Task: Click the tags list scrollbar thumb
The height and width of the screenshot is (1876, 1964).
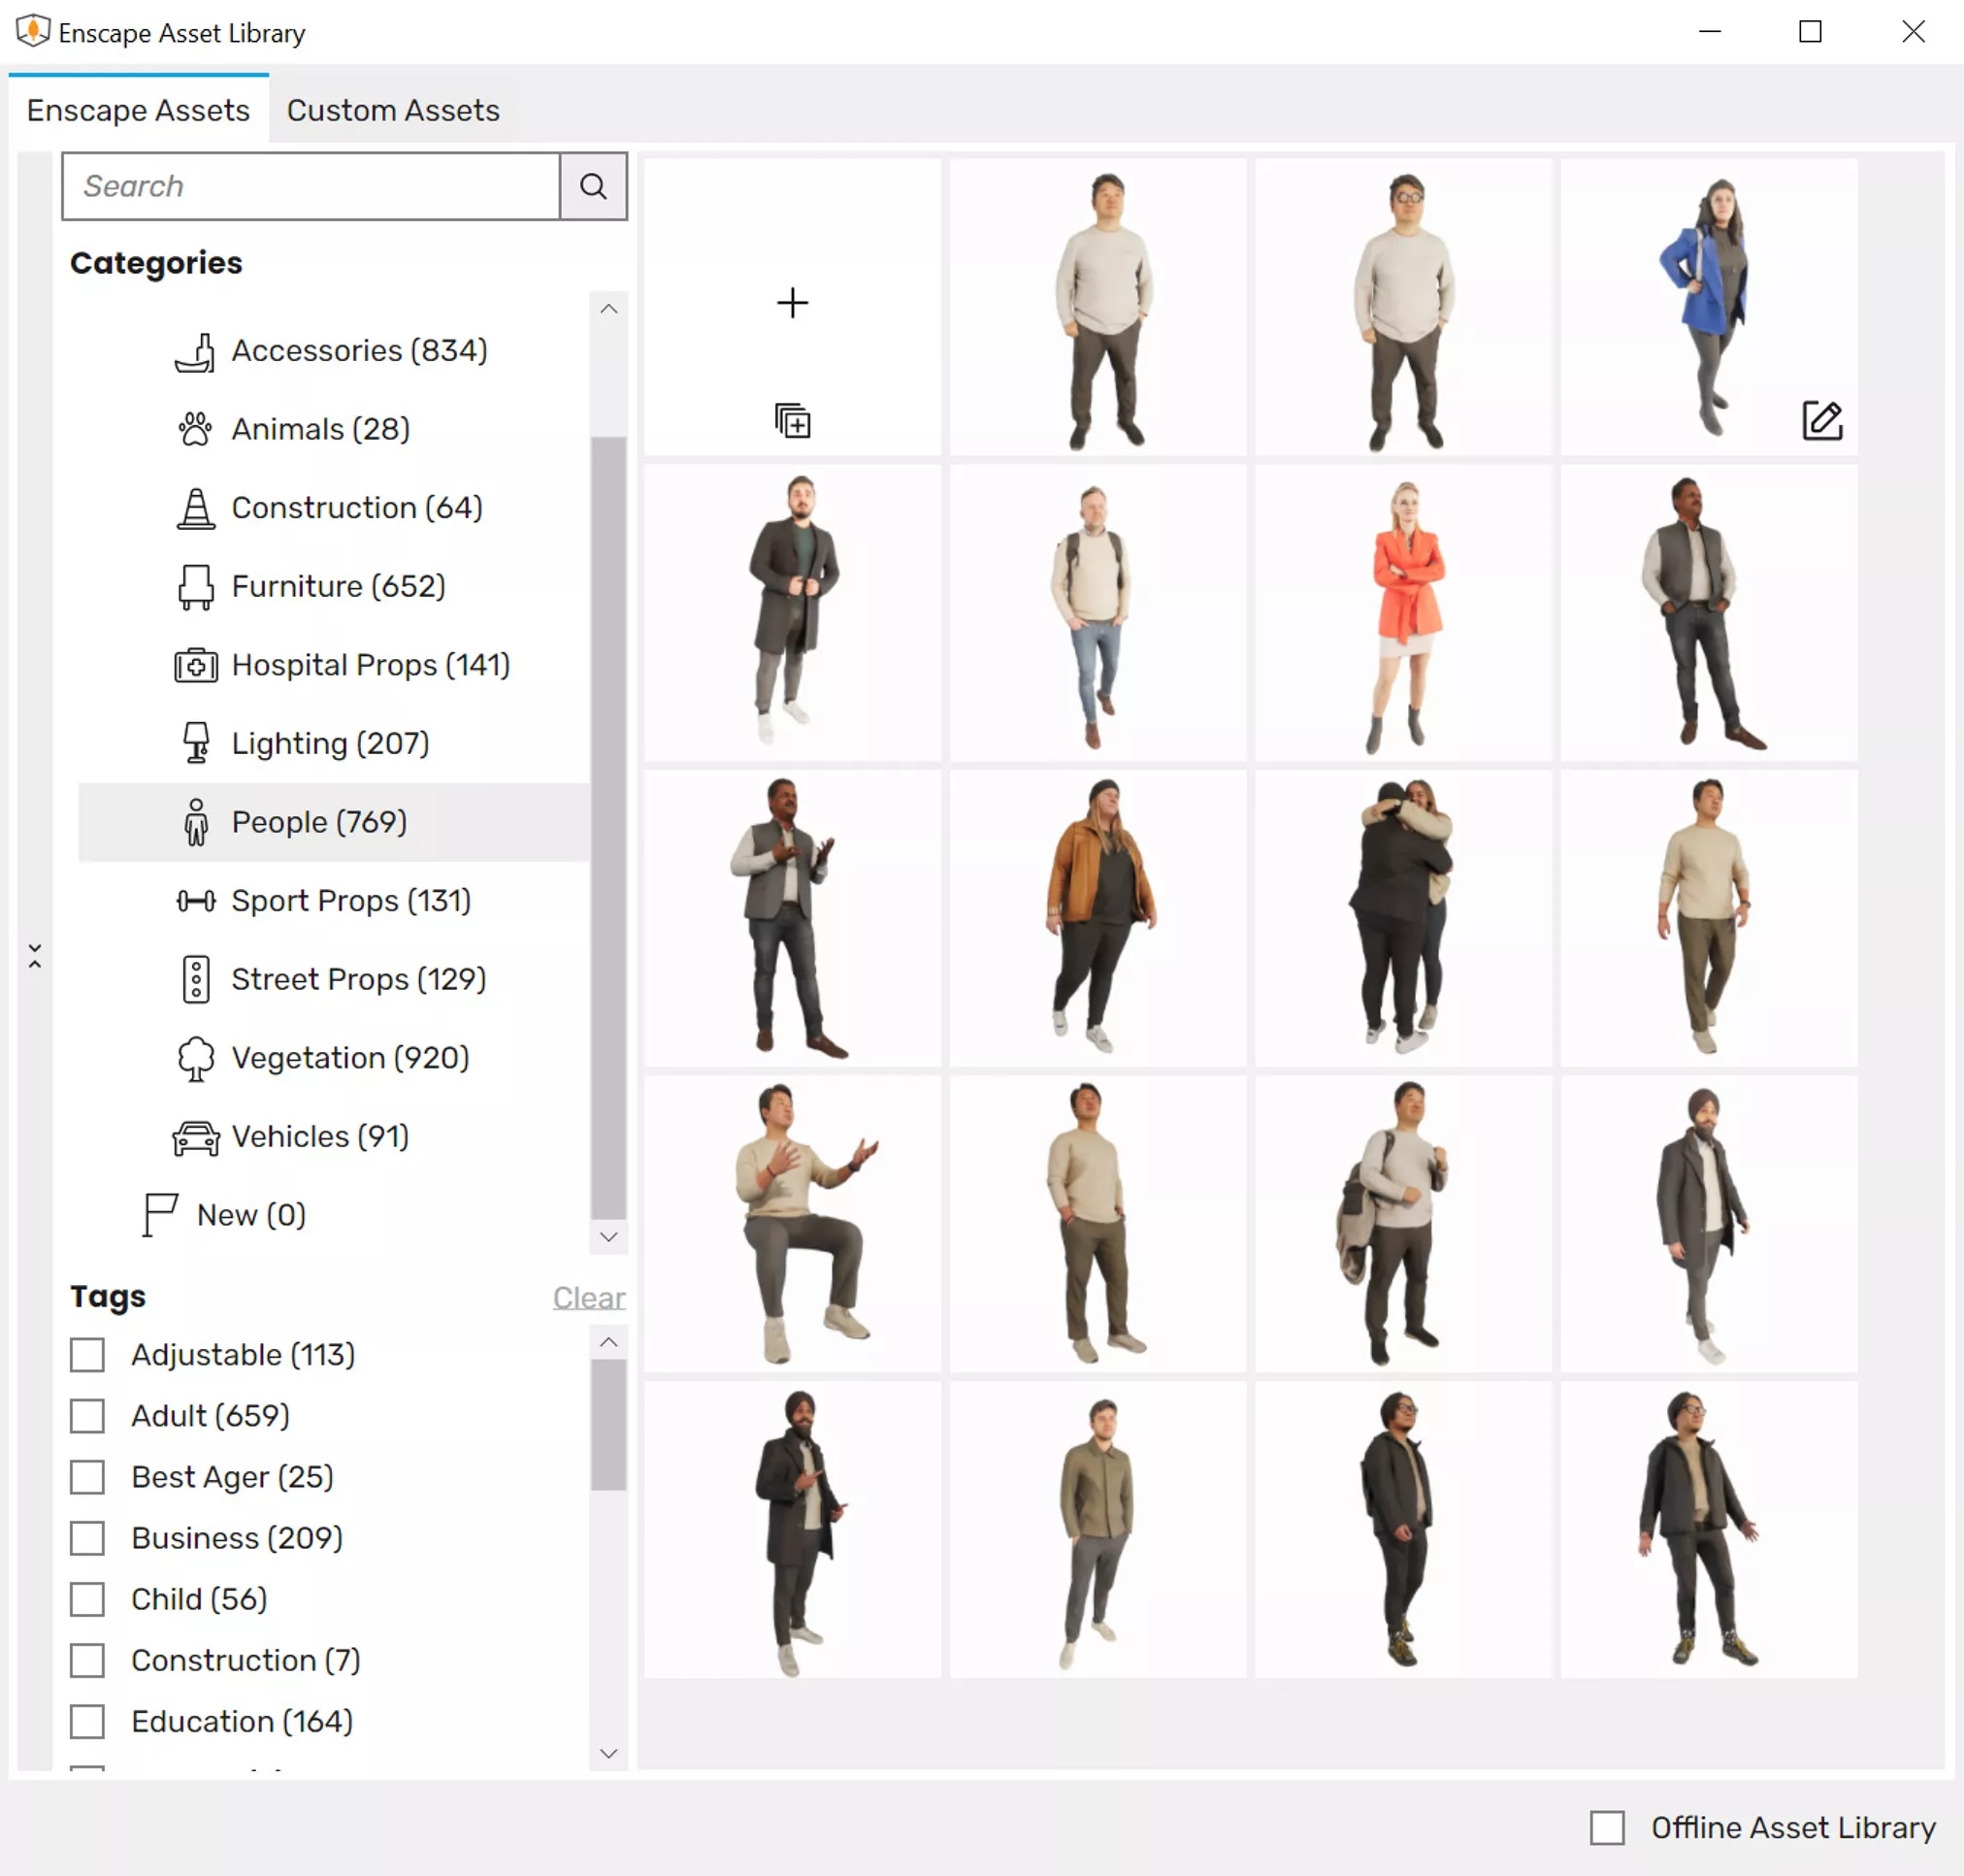Action: click(x=608, y=1424)
